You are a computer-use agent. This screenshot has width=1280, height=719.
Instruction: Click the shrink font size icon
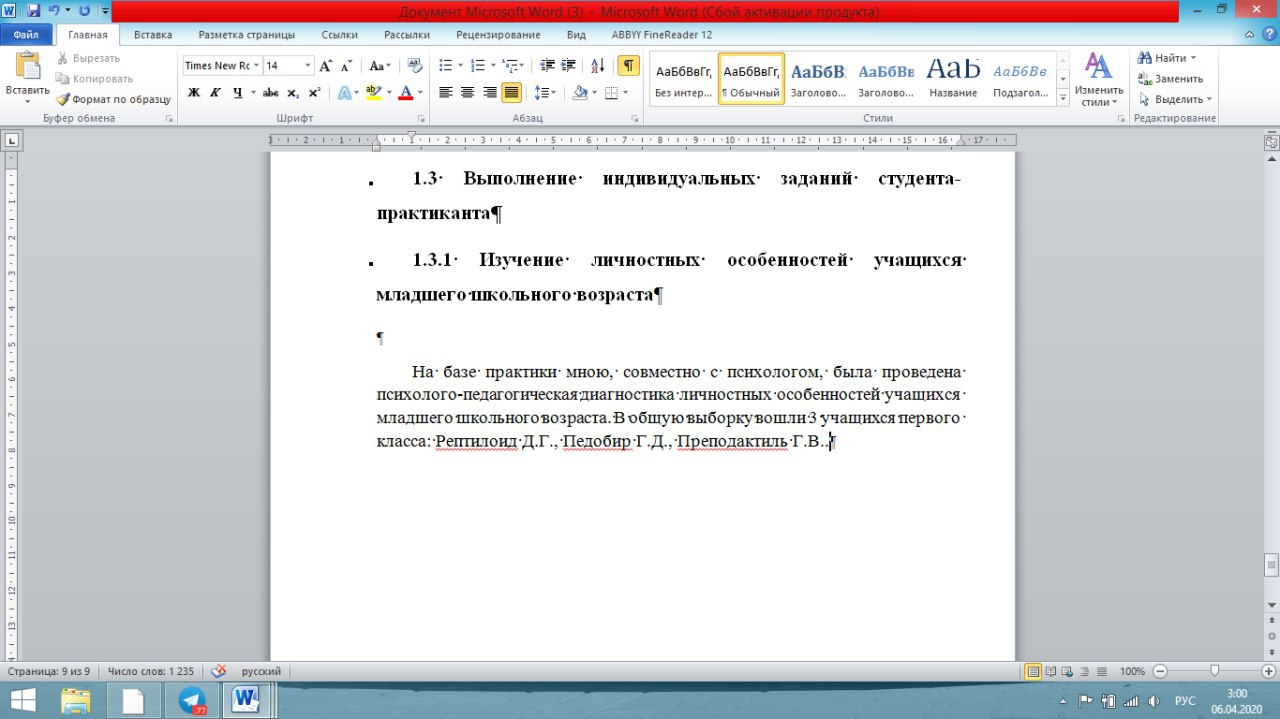(x=347, y=66)
